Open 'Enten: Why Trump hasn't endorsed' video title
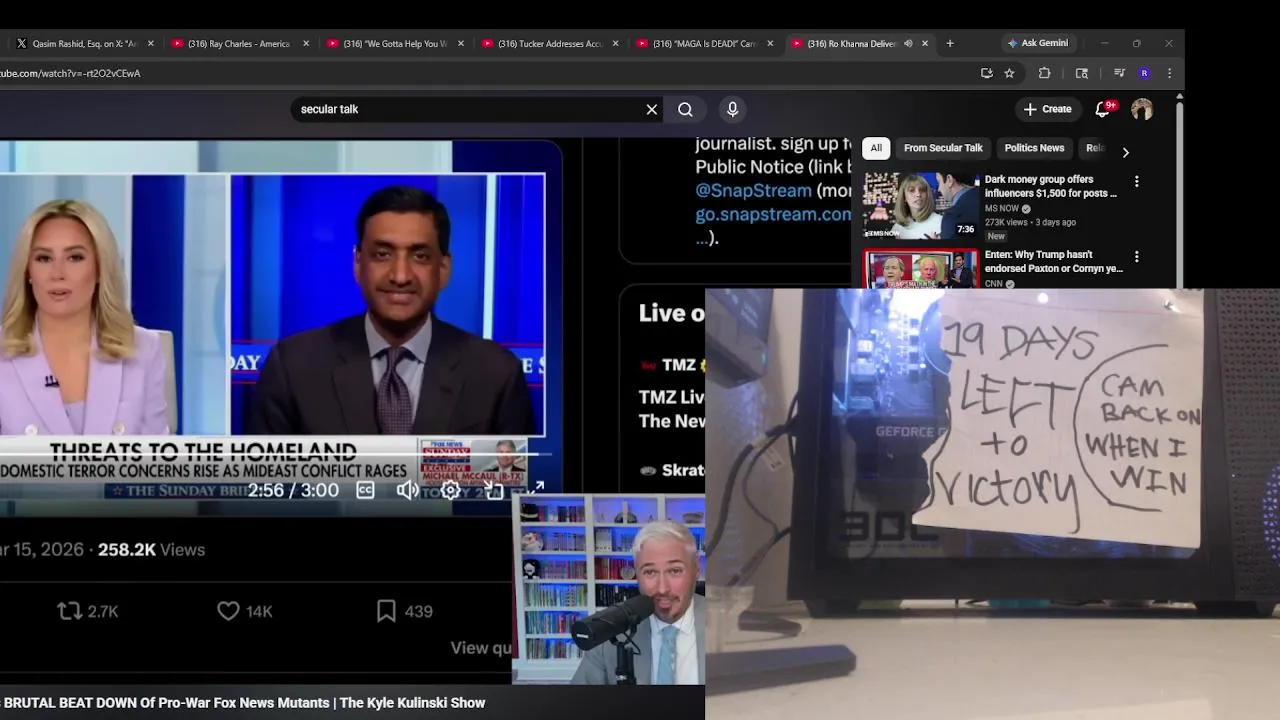The width and height of the screenshot is (1280, 720). (1054, 261)
